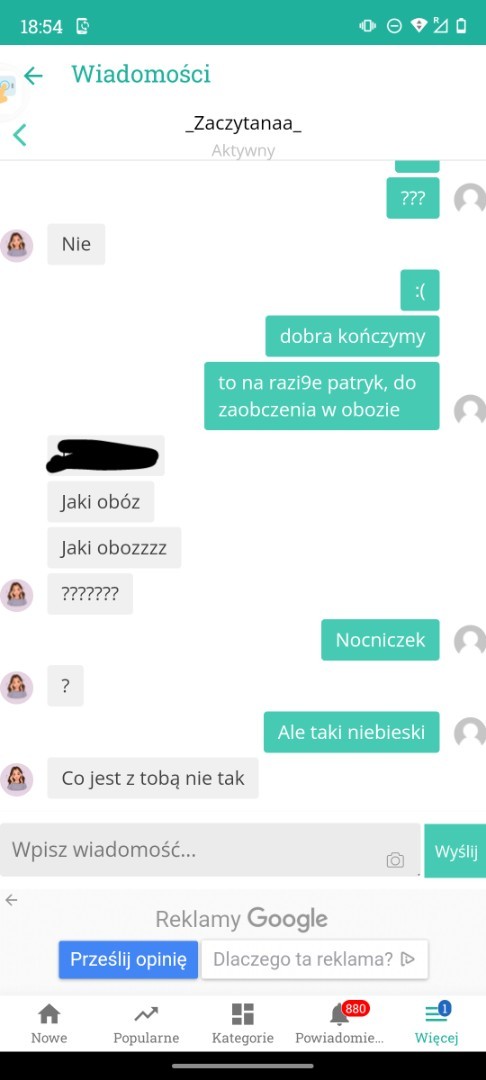Image resolution: width=486 pixels, height=1080 pixels.
Task: Switch to the Popularne tab
Action: 146,1023
